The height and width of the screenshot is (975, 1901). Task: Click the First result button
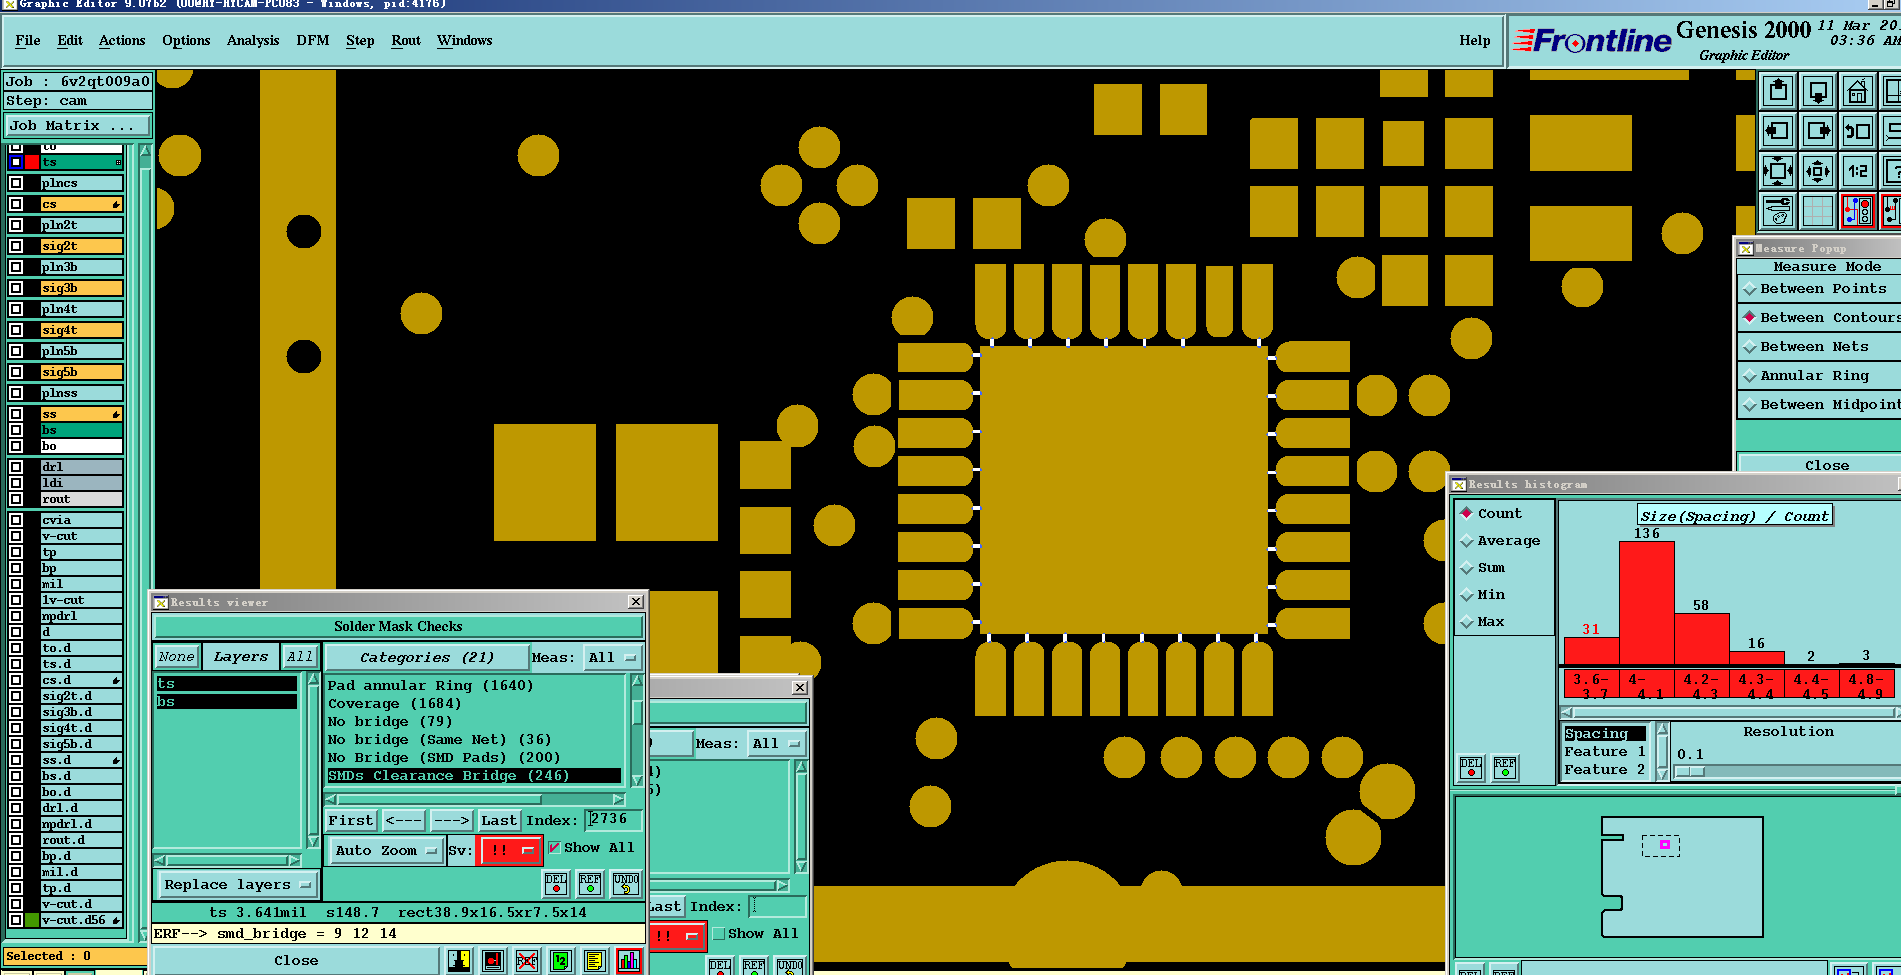350,821
